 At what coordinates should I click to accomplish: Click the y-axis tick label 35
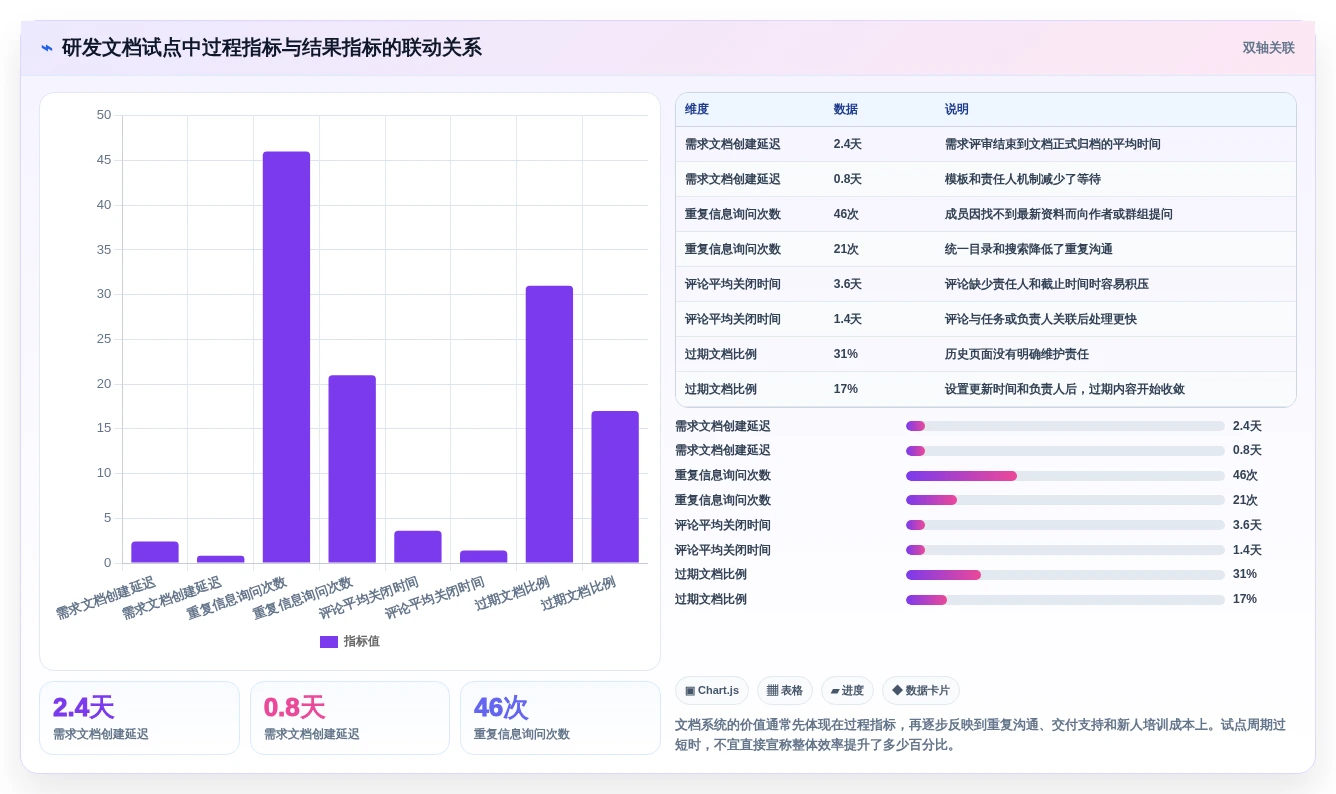coord(104,250)
